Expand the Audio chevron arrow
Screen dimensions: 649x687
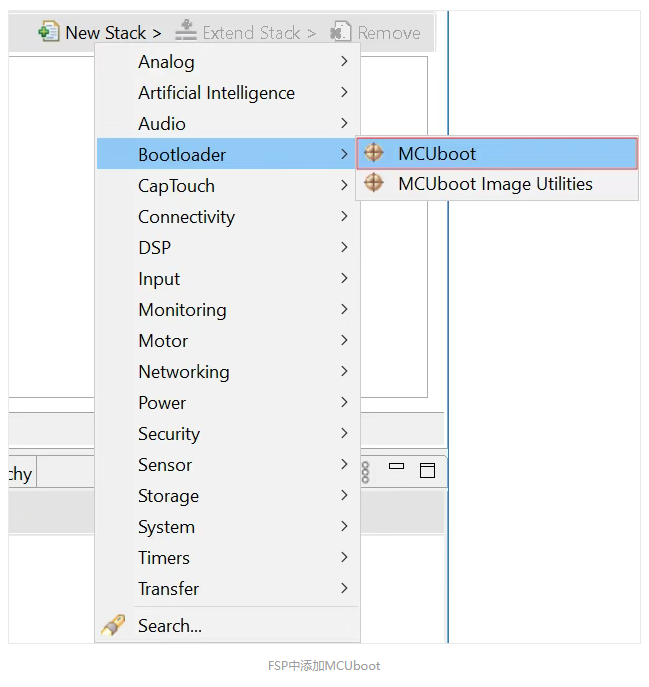click(x=344, y=124)
